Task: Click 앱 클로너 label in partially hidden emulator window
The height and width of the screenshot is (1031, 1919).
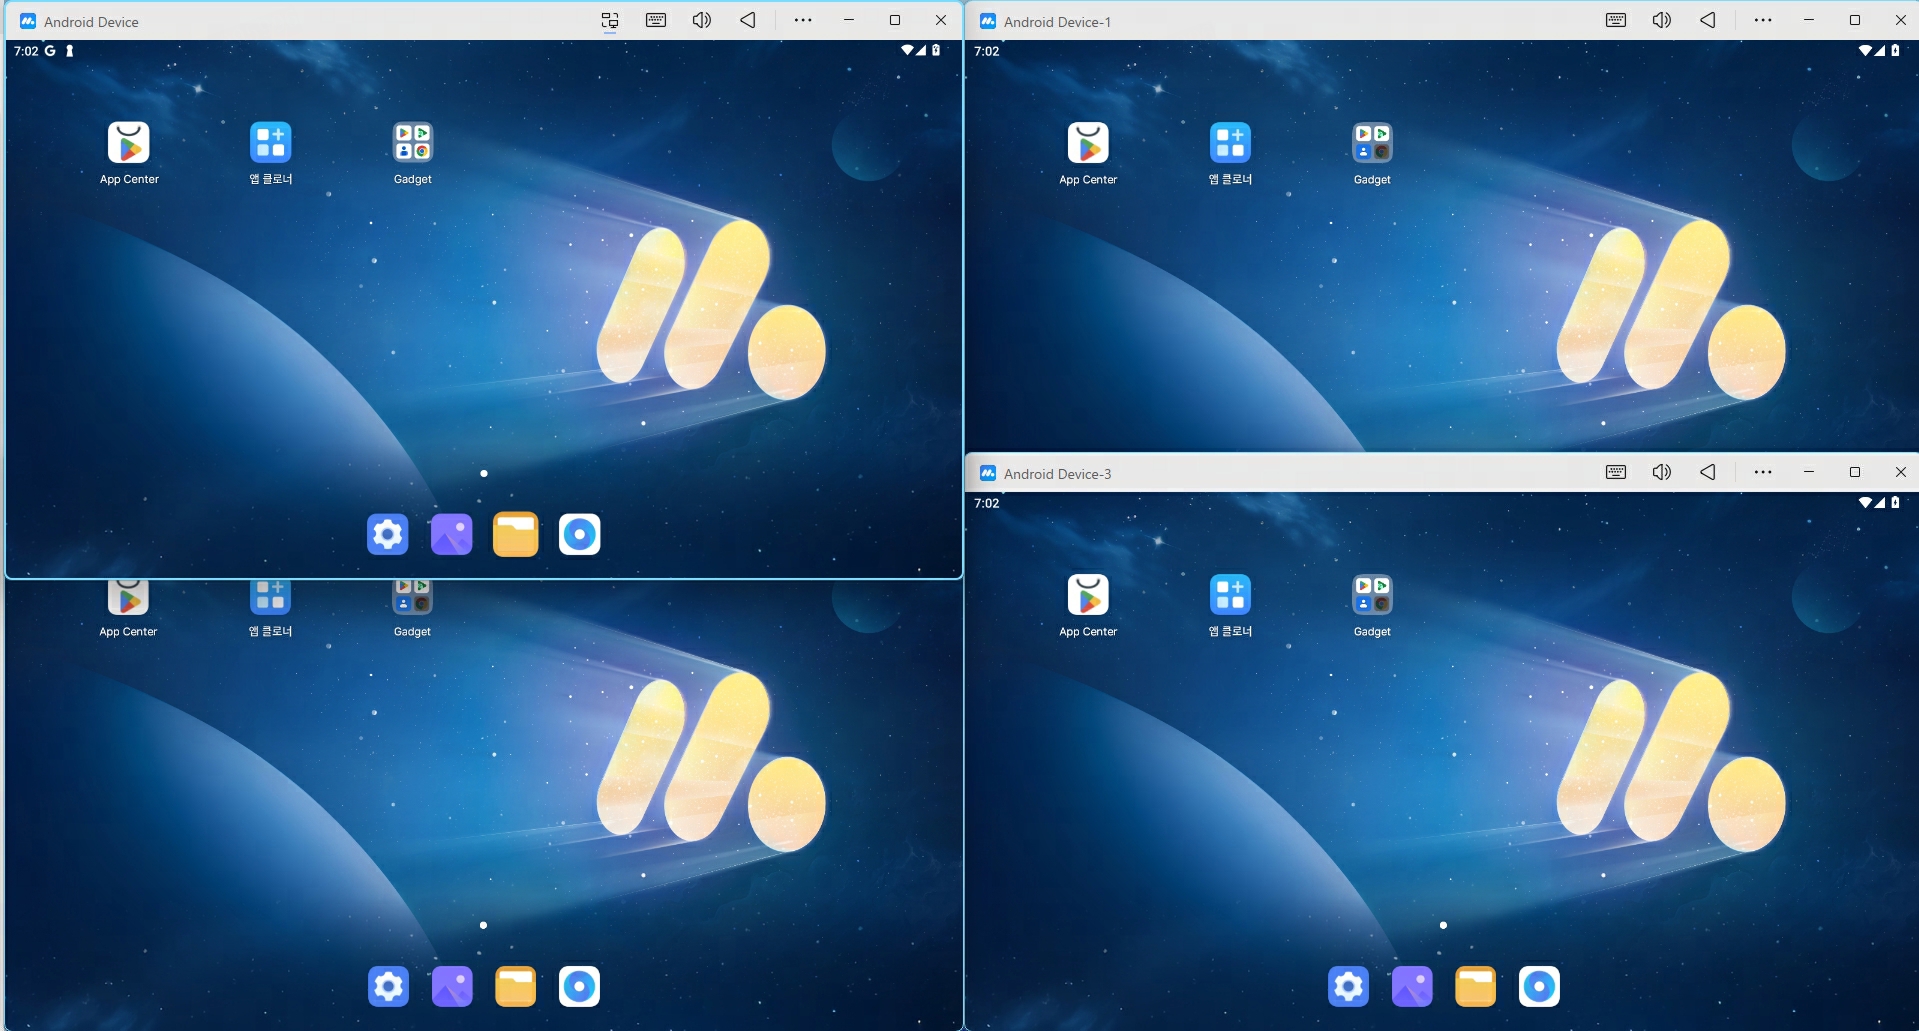Action: click(270, 632)
